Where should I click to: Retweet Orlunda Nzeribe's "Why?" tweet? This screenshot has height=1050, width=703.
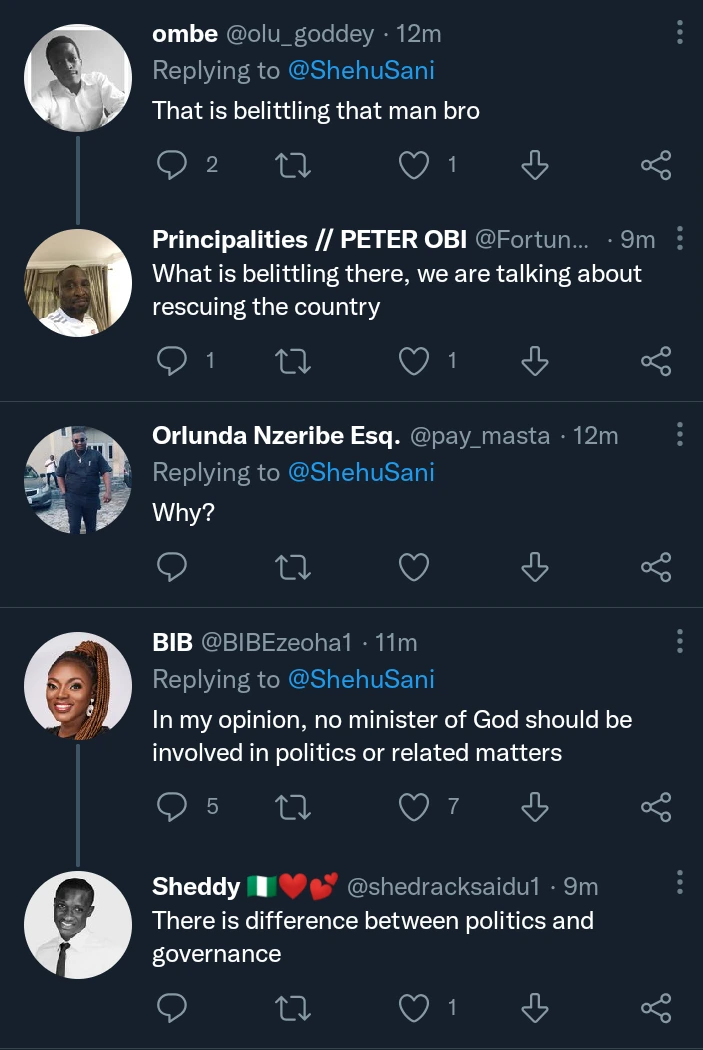[293, 567]
